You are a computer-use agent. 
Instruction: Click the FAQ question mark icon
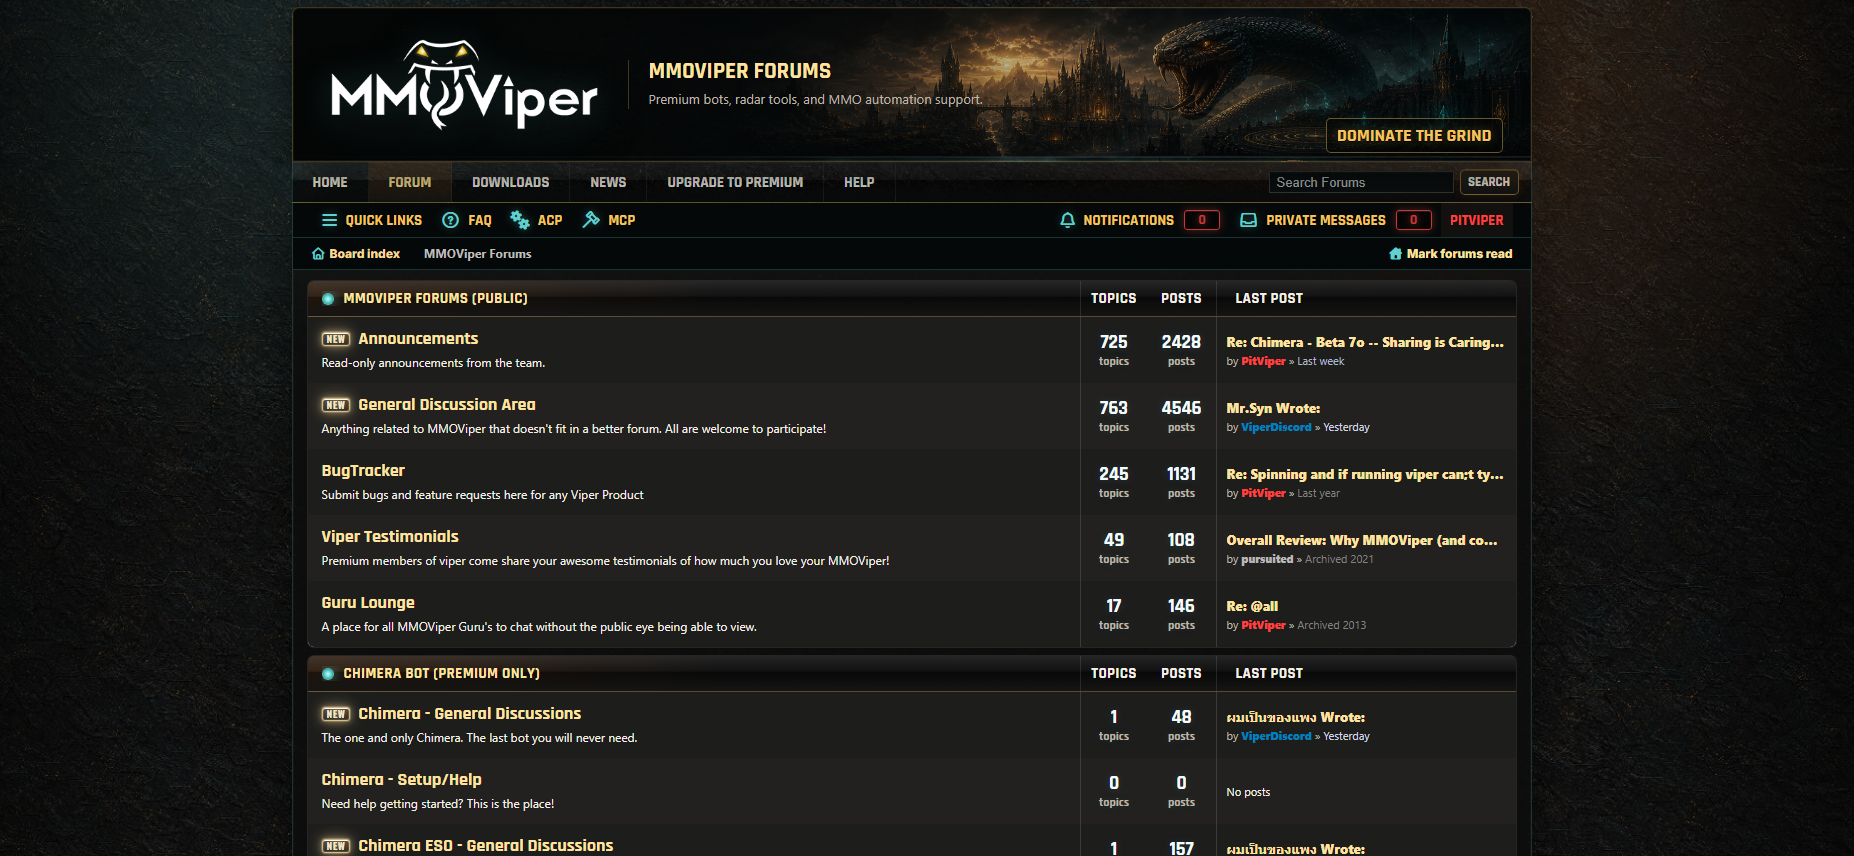pyautogui.click(x=451, y=220)
